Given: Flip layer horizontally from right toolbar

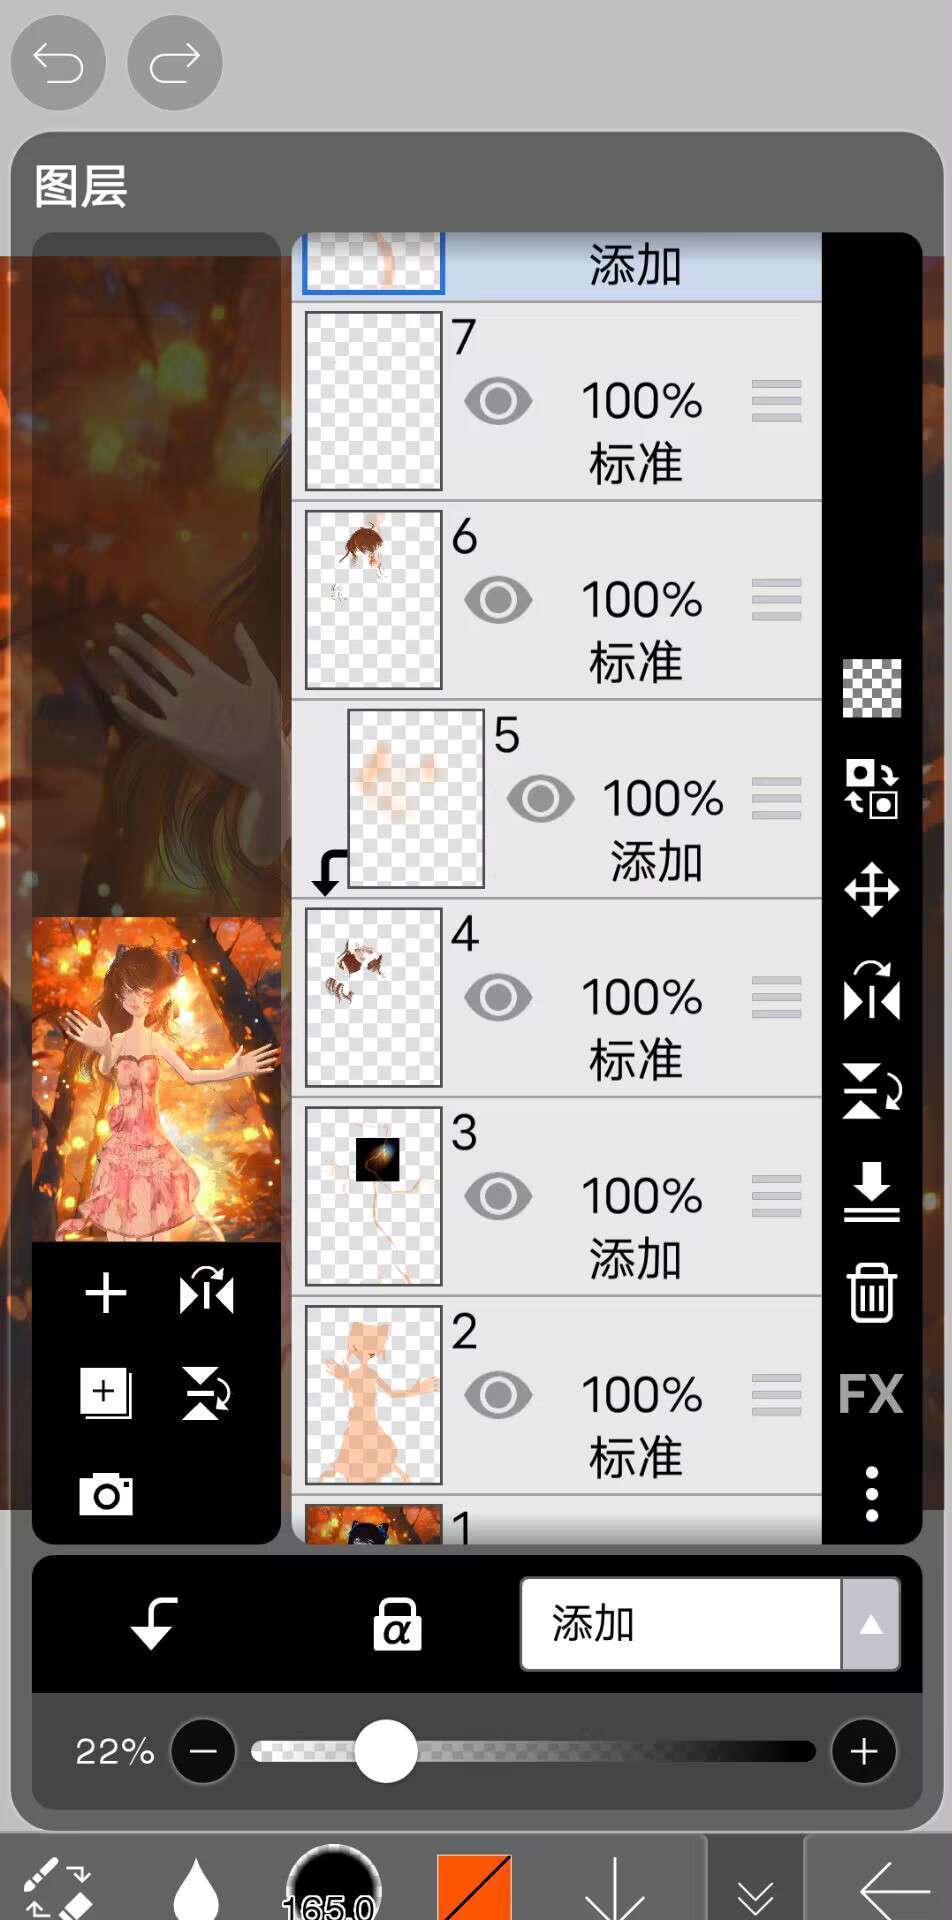Looking at the screenshot, I should (x=871, y=990).
